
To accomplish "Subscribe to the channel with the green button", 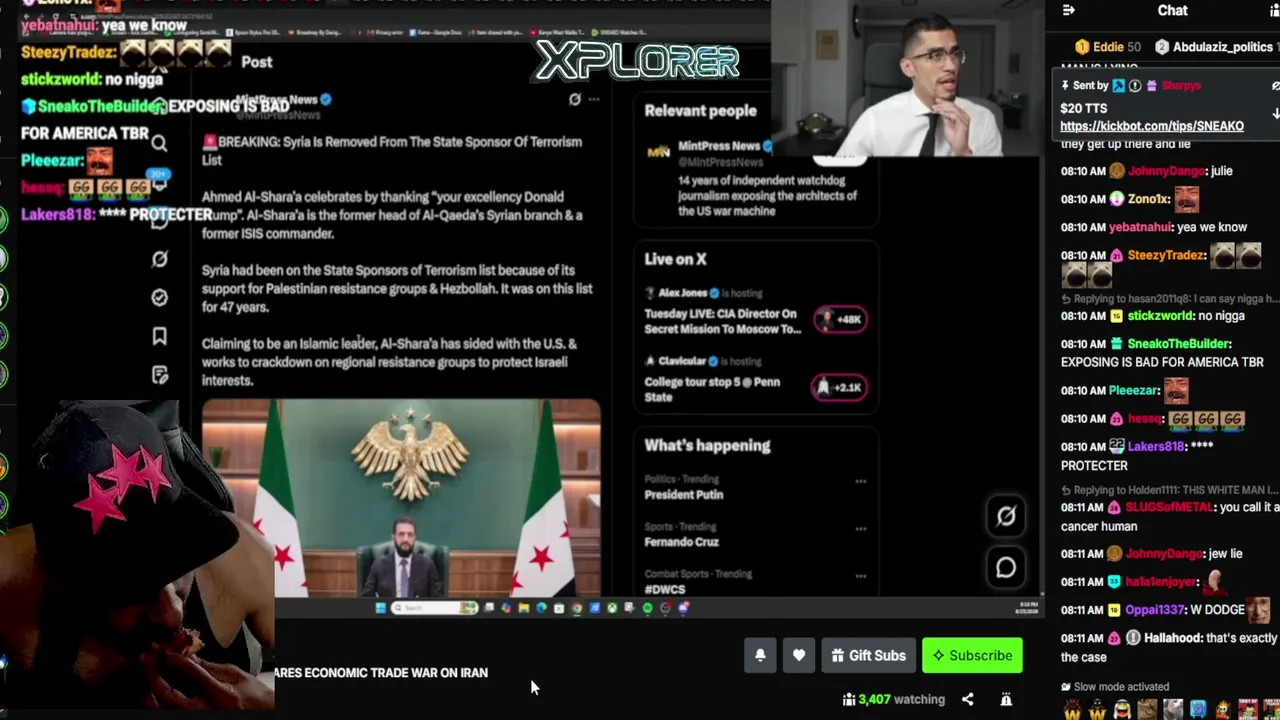I will [972, 655].
